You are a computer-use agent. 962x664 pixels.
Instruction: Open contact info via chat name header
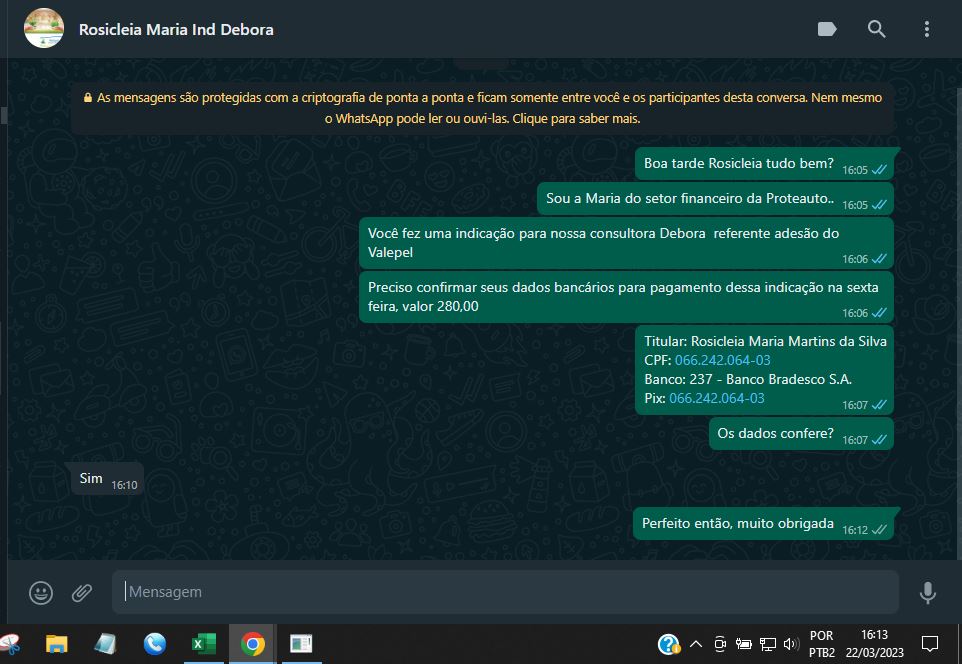tap(176, 29)
